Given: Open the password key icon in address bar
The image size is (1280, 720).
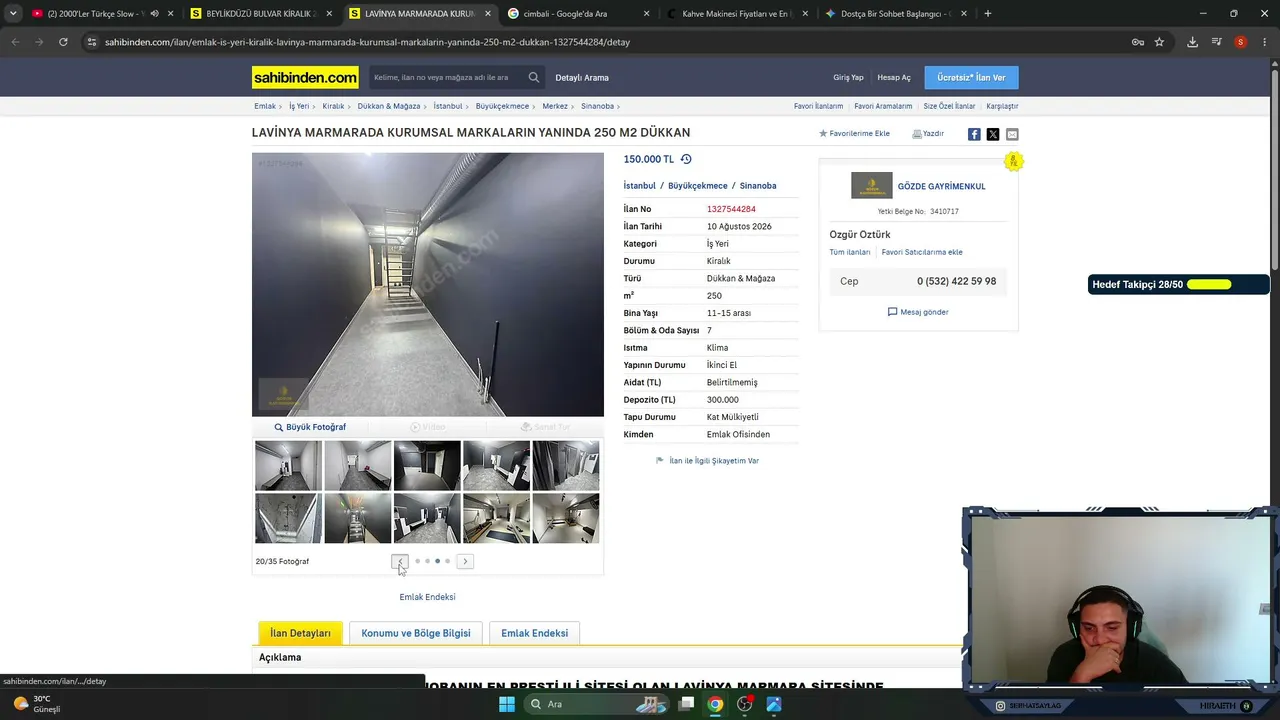Looking at the screenshot, I should pos(1137,42).
